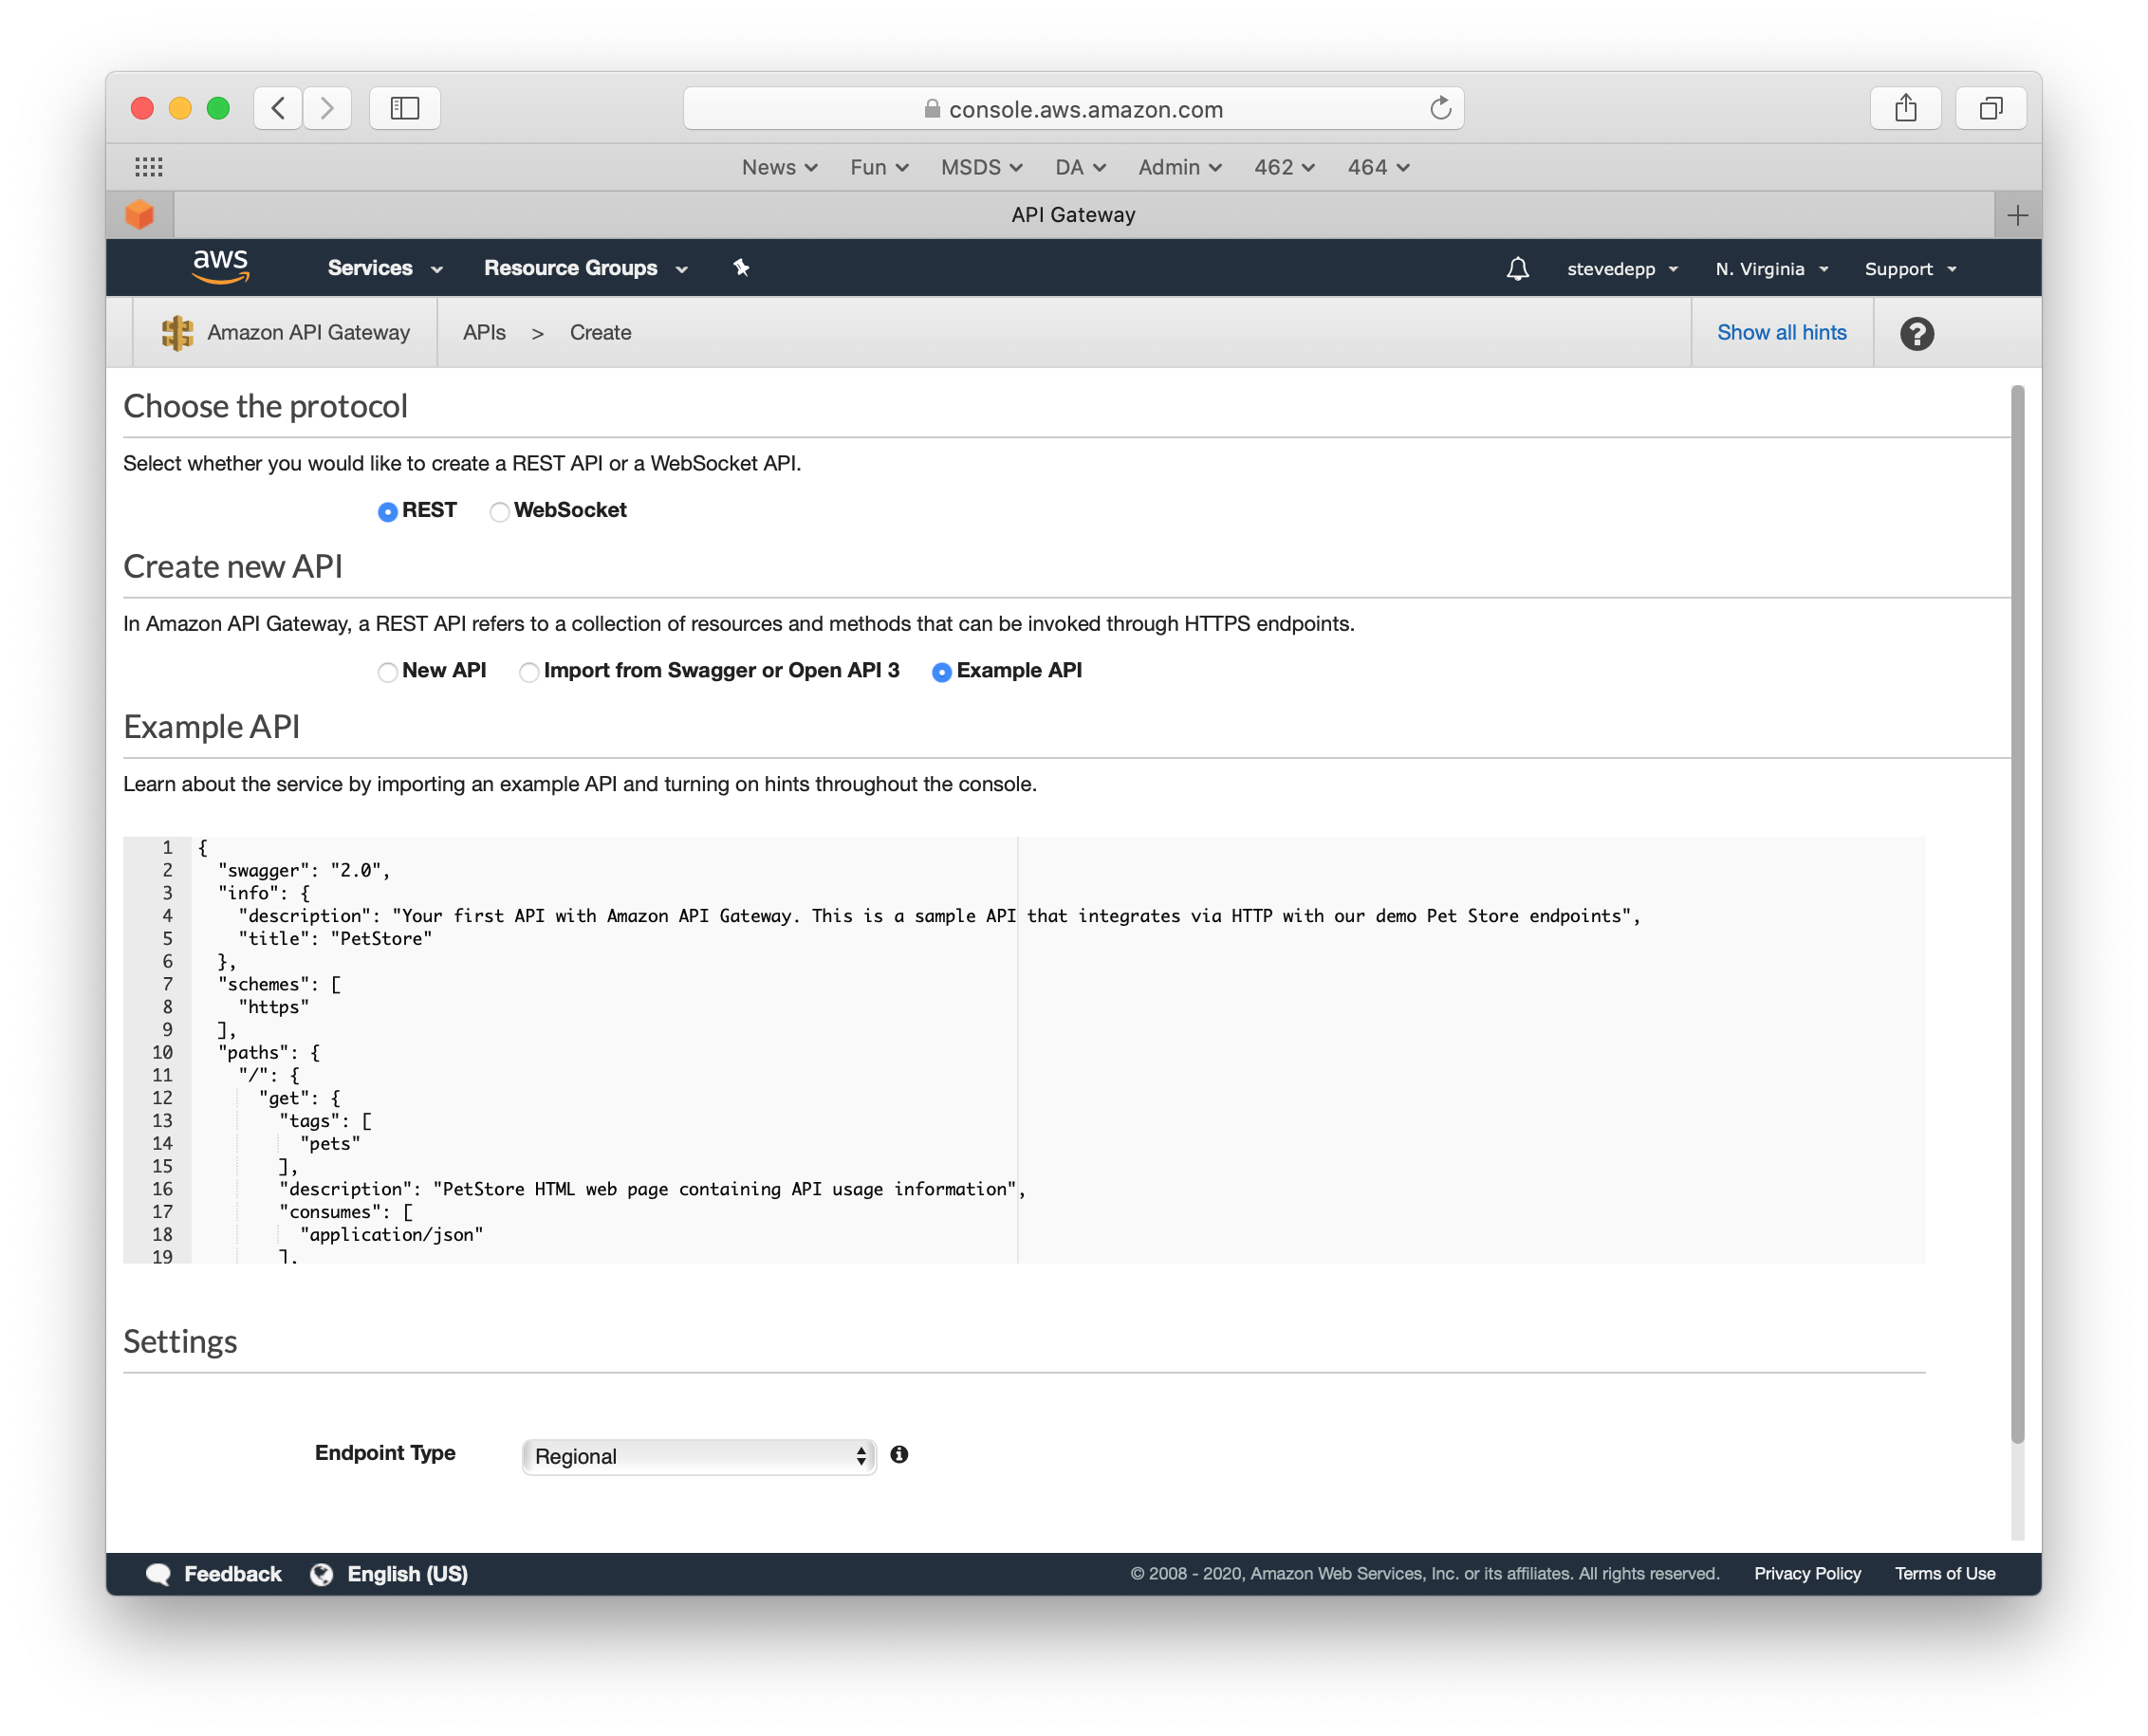Click the page vertical scrollbar
The height and width of the screenshot is (1736, 2148).
tap(2017, 913)
